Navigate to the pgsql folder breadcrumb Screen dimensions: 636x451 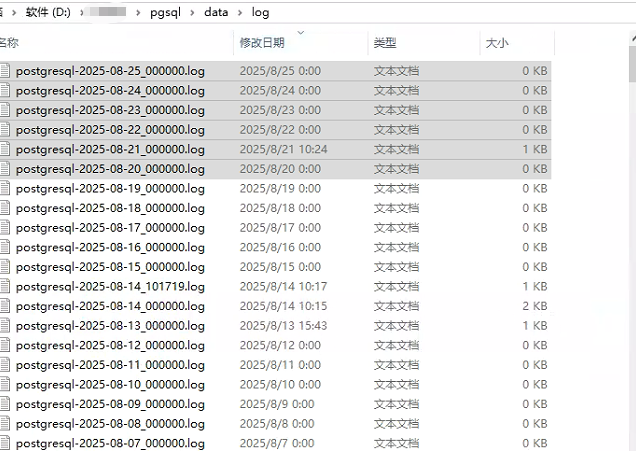point(165,13)
